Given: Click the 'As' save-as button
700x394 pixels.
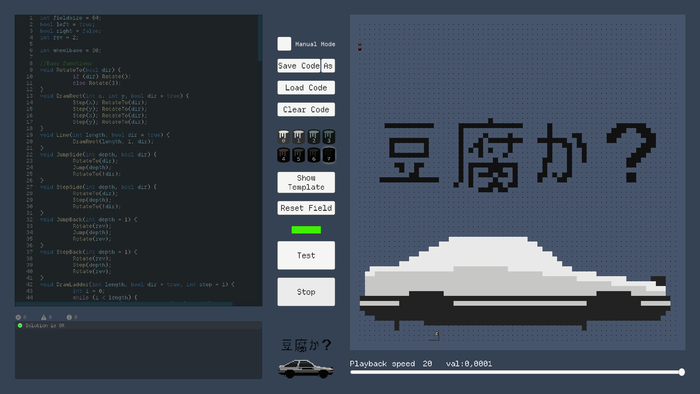Looking at the screenshot, I should 328,66.
